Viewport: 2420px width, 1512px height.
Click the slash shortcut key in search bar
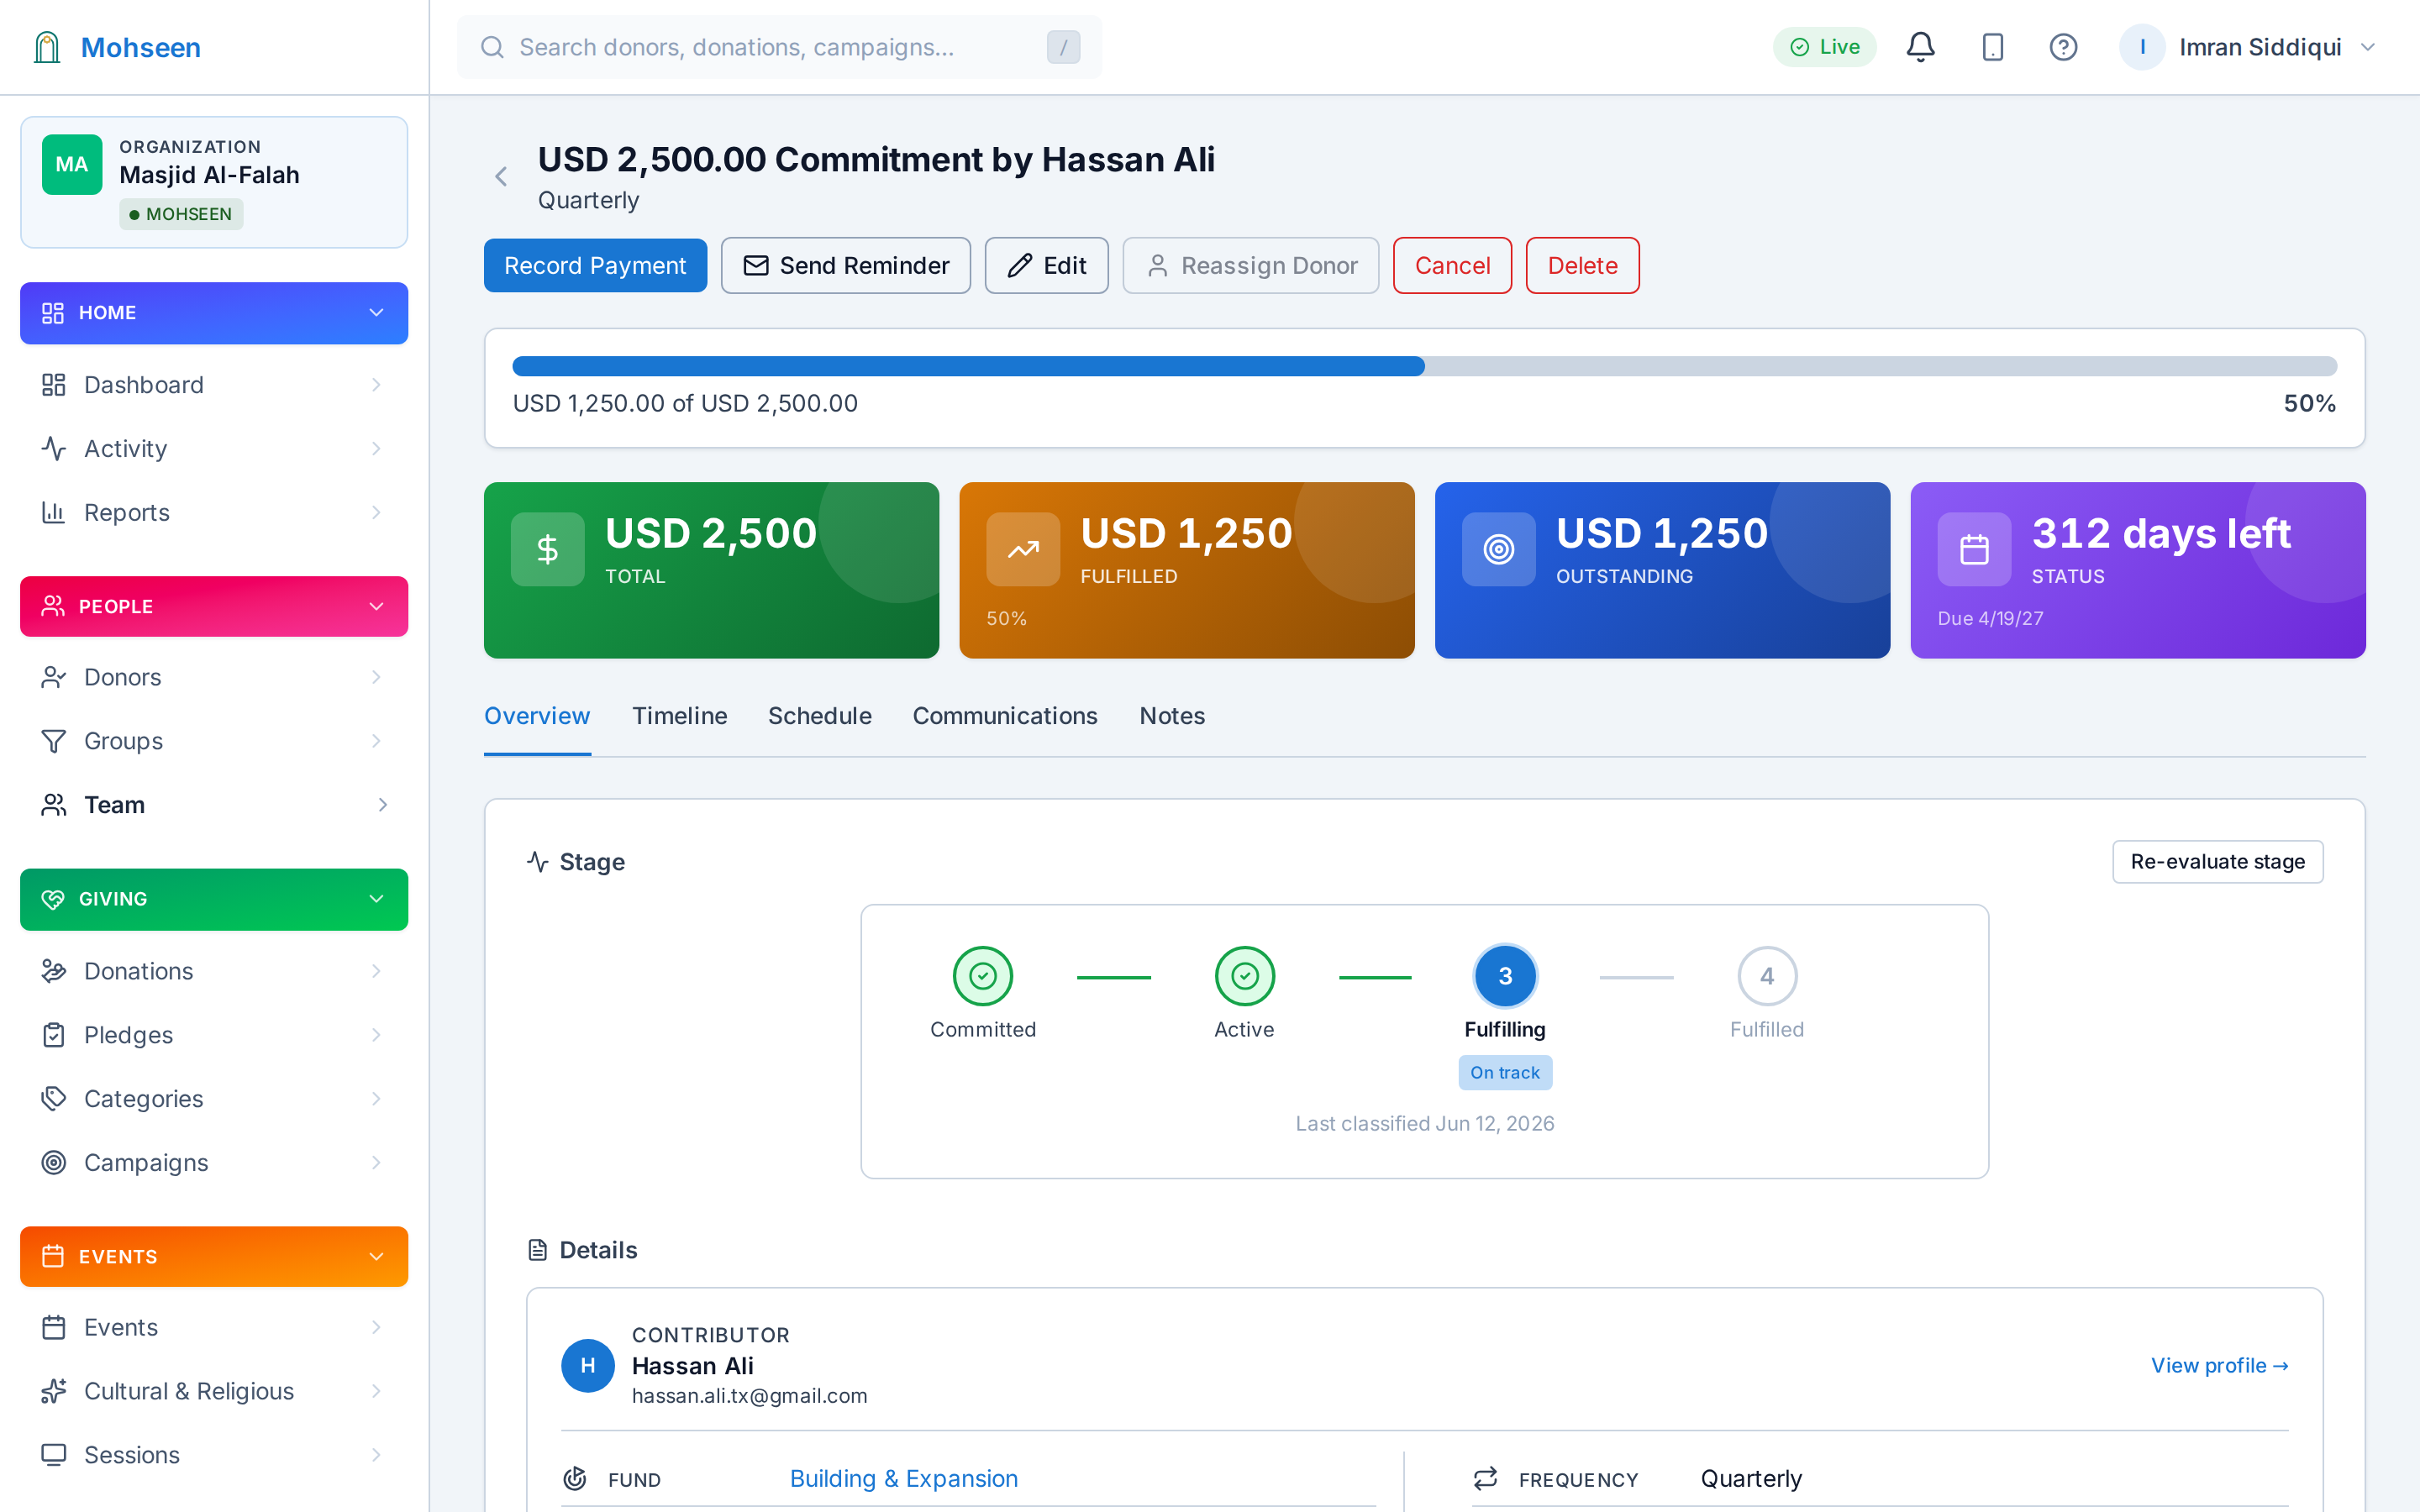point(1063,47)
